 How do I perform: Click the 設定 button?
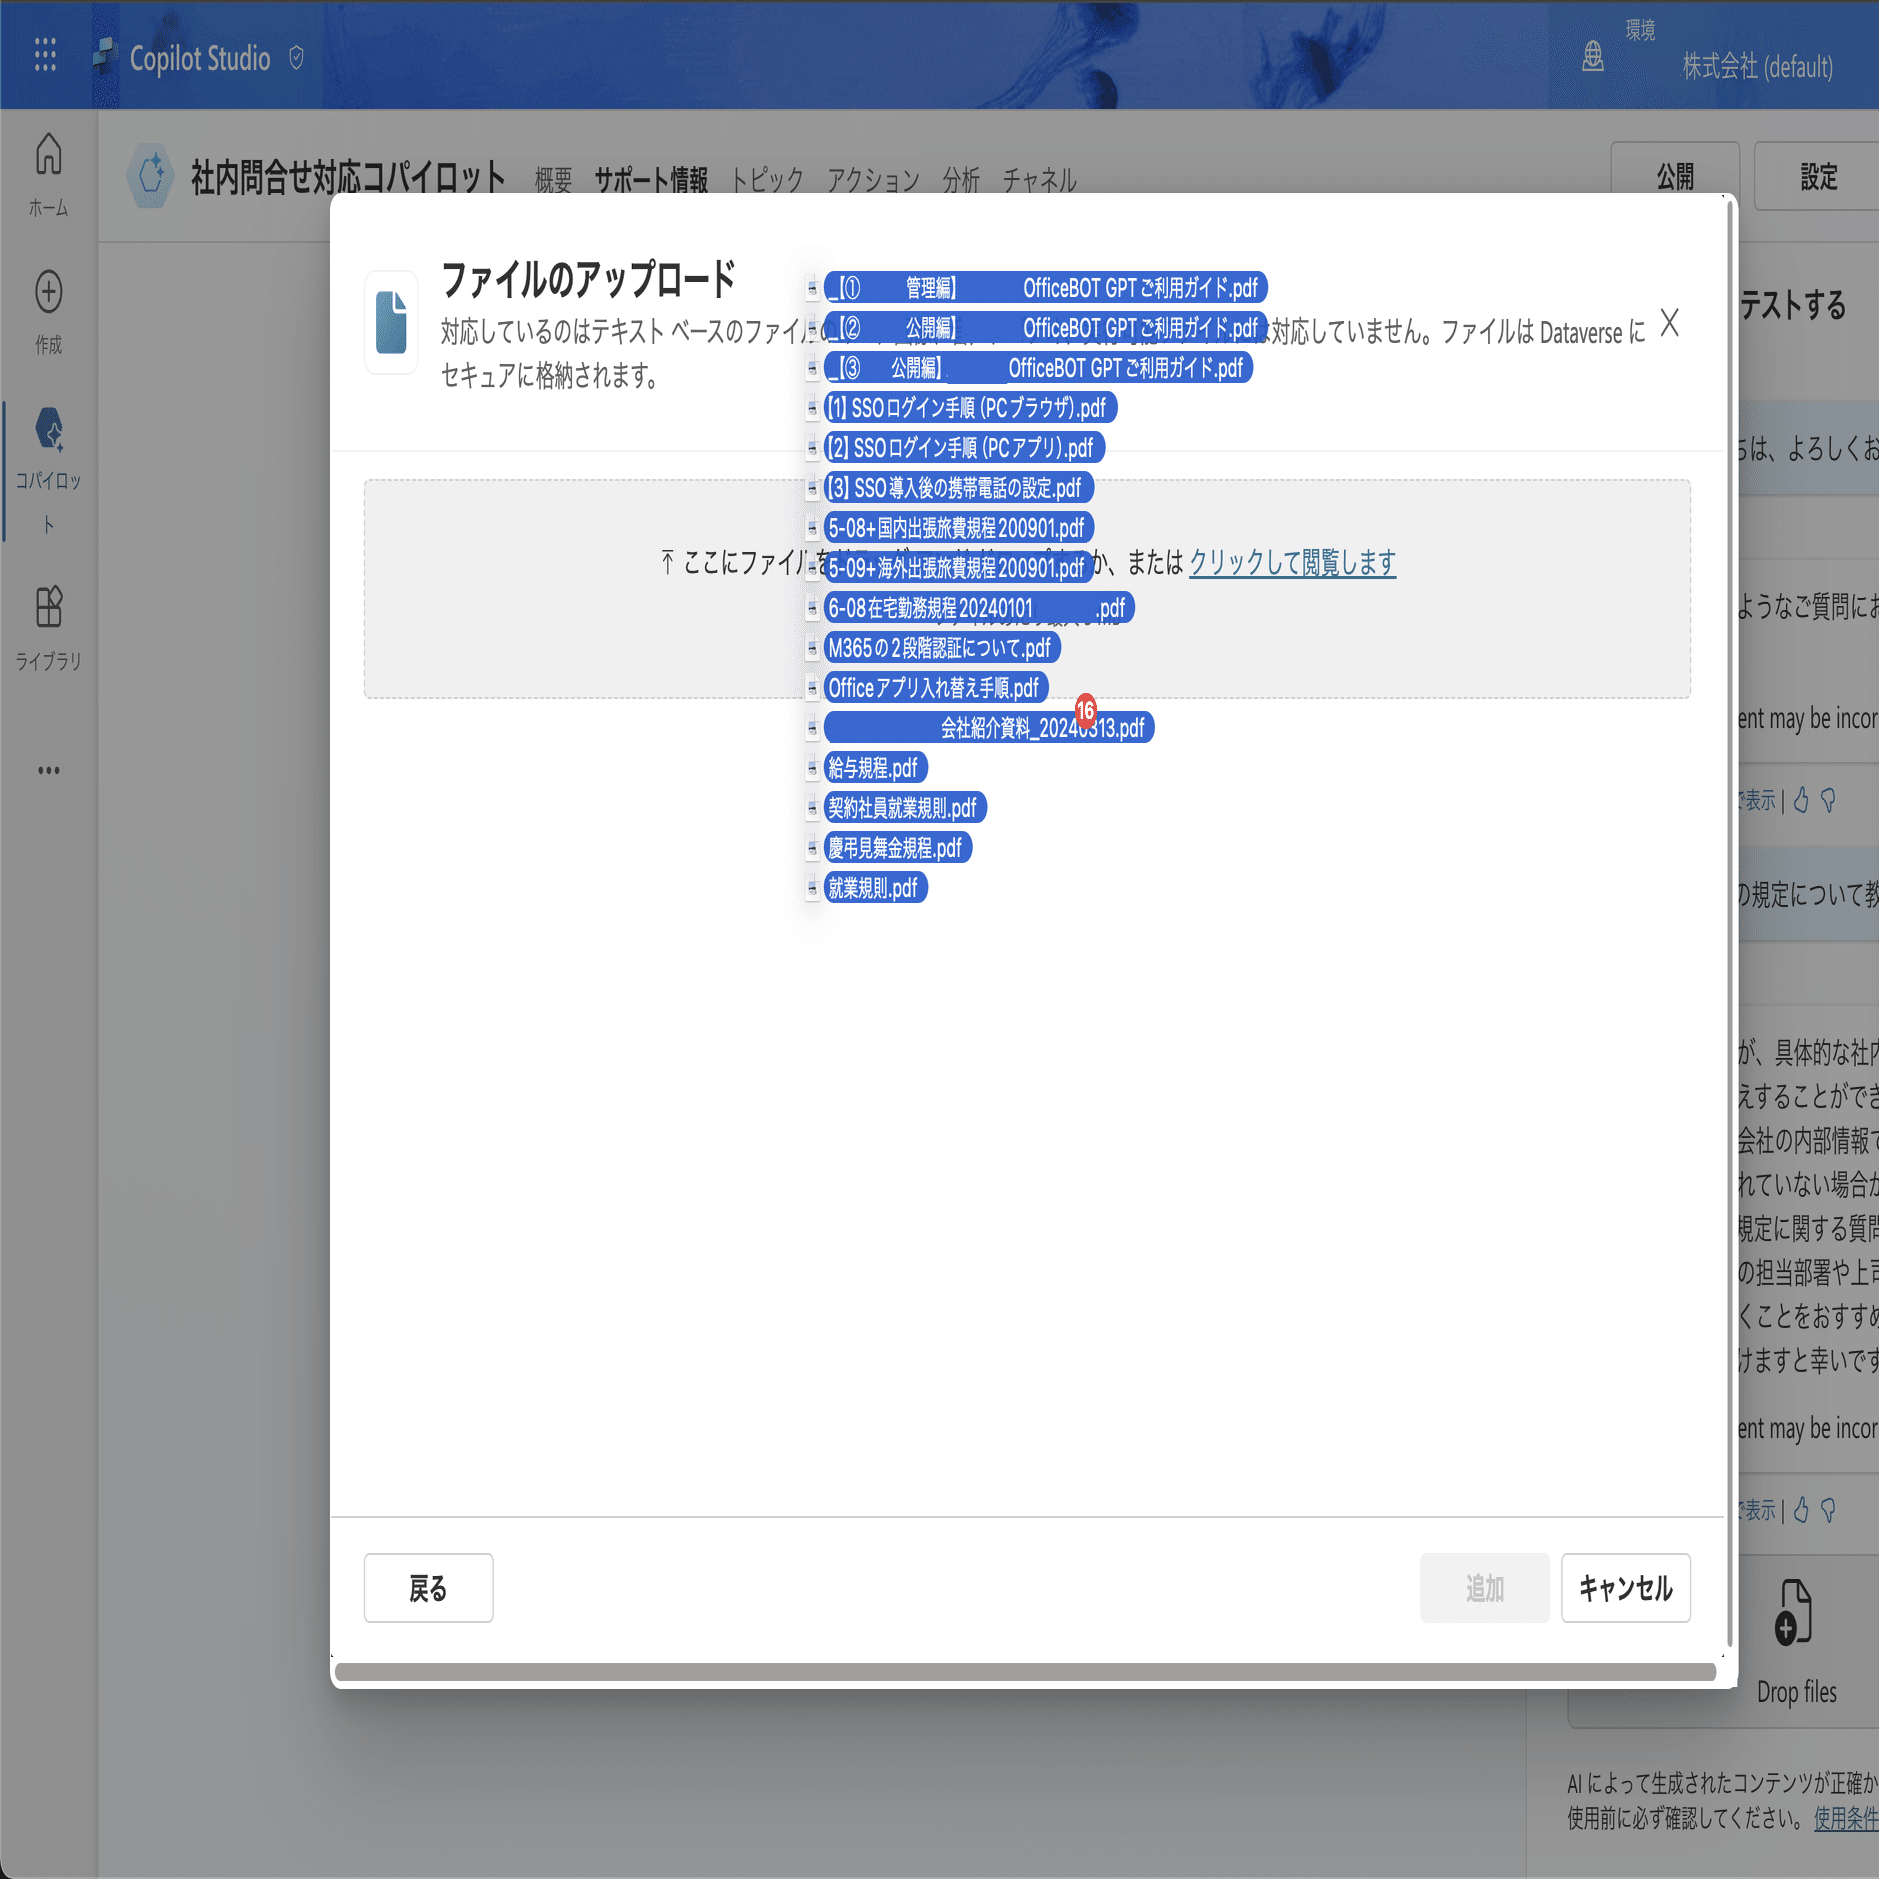click(1819, 177)
